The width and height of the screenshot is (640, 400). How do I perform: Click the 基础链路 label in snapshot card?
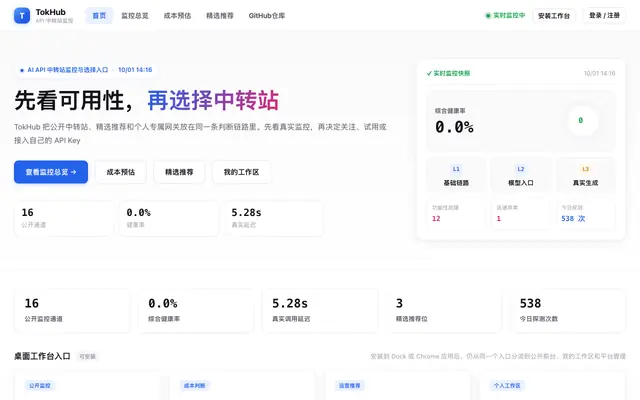tap(456, 183)
